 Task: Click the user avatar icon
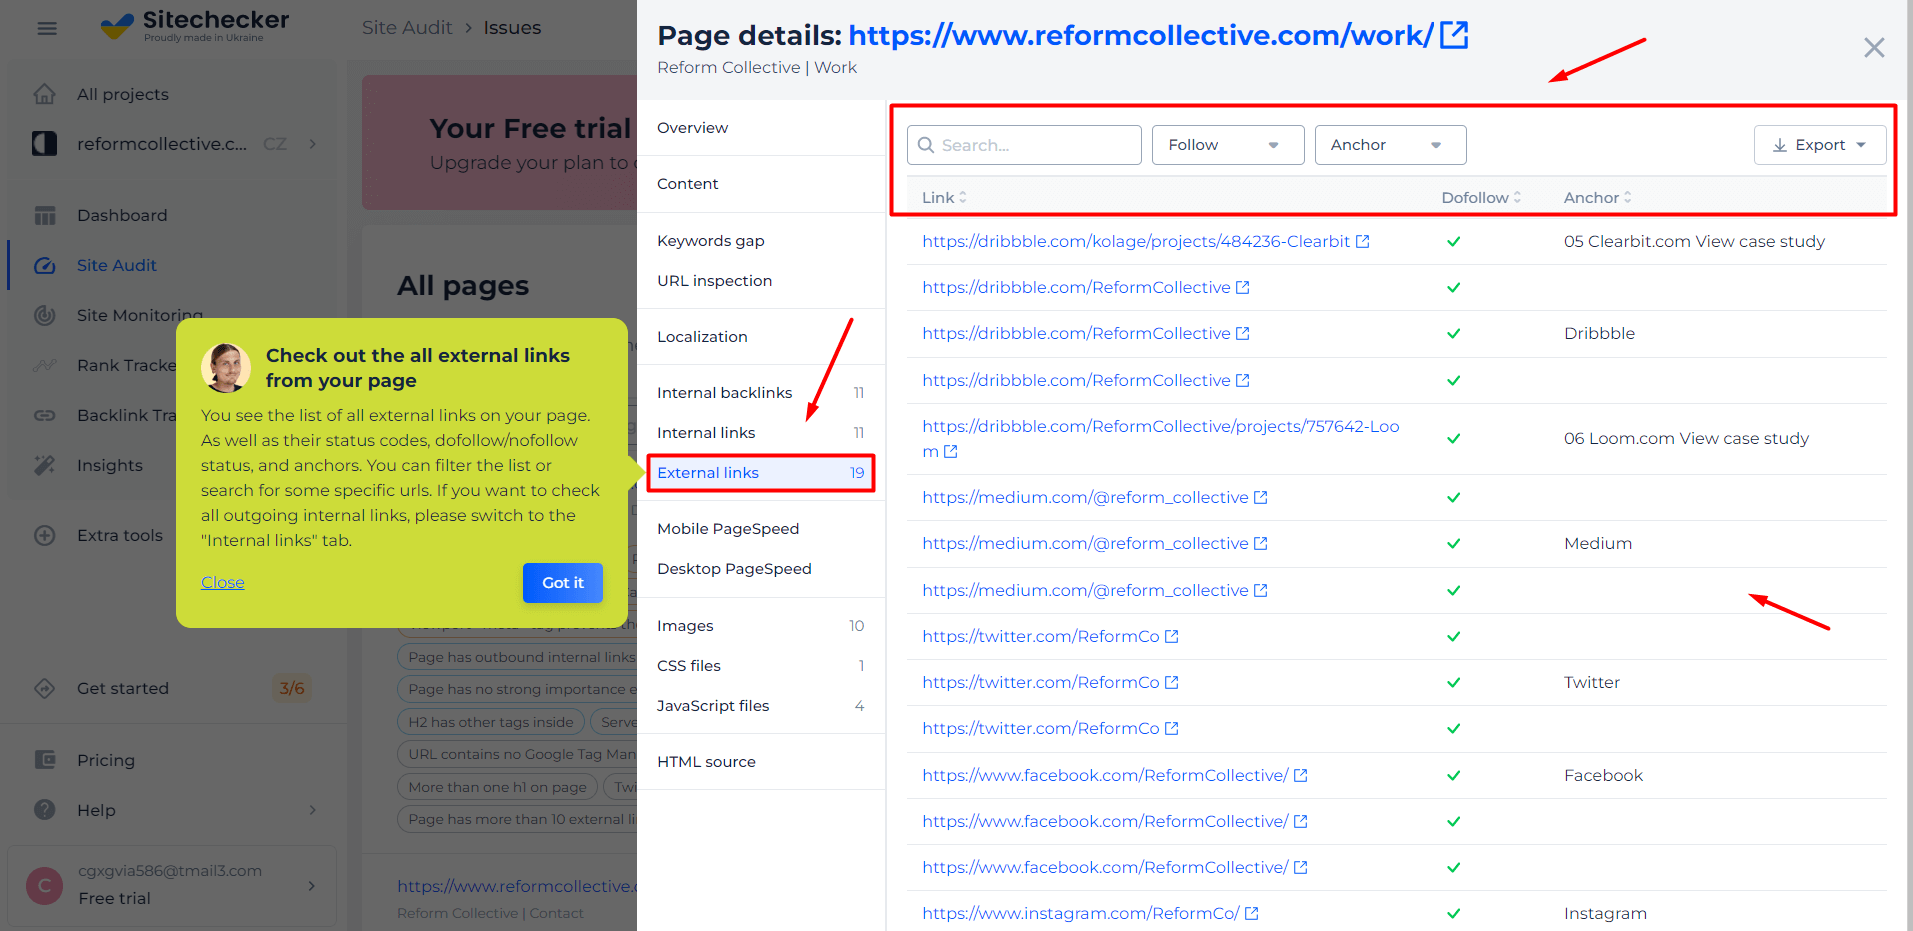[x=44, y=885]
